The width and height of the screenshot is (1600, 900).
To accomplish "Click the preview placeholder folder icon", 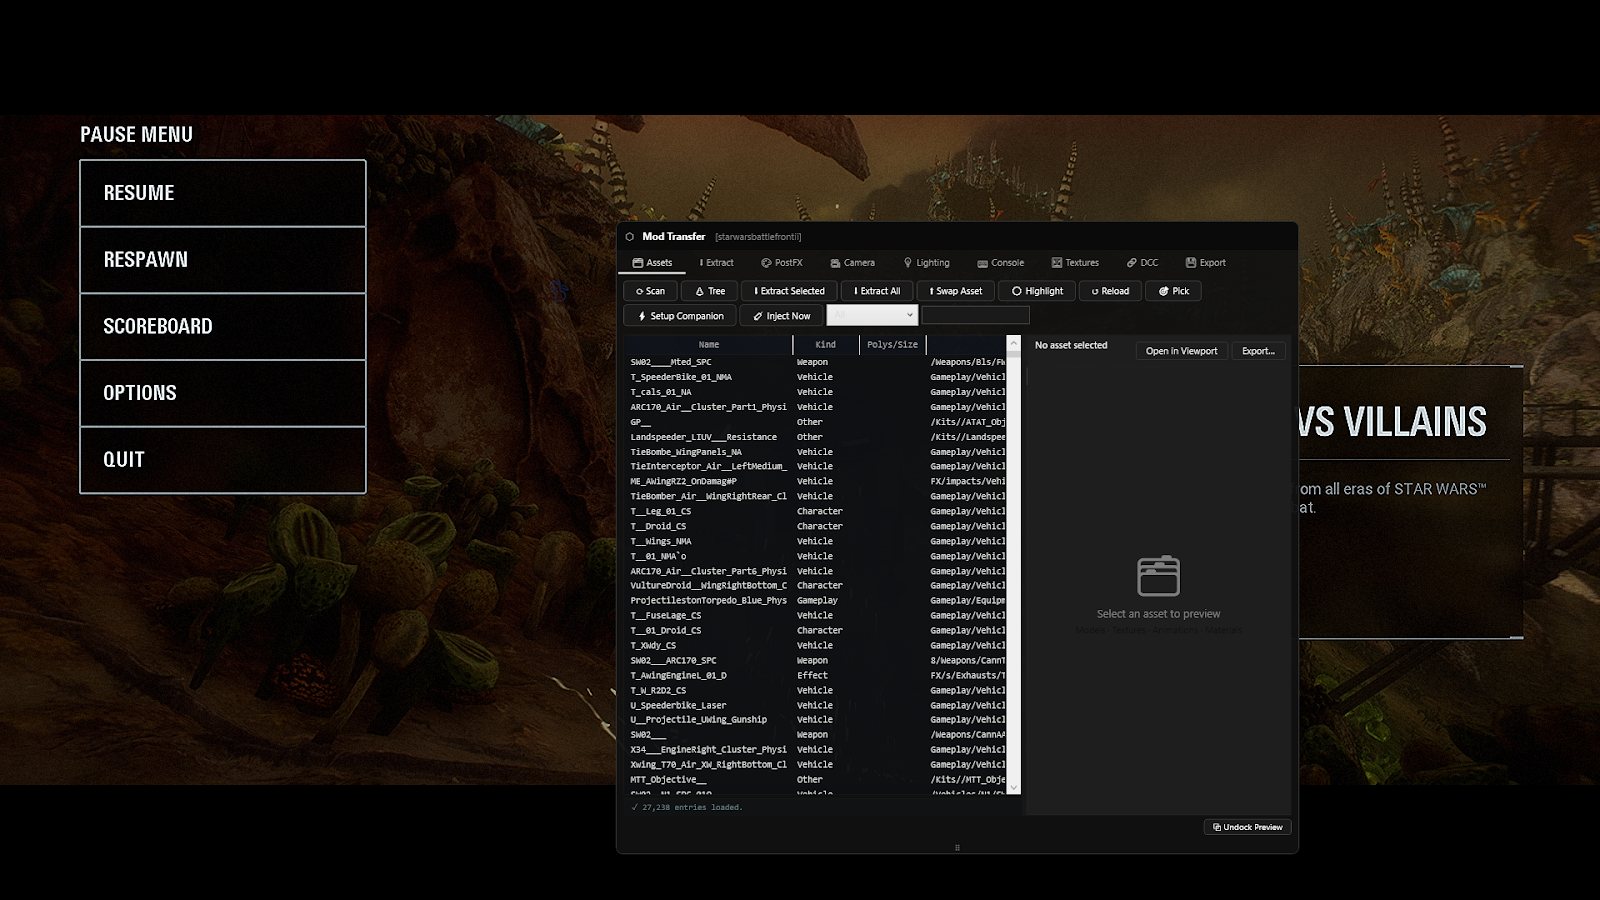I will [1159, 576].
